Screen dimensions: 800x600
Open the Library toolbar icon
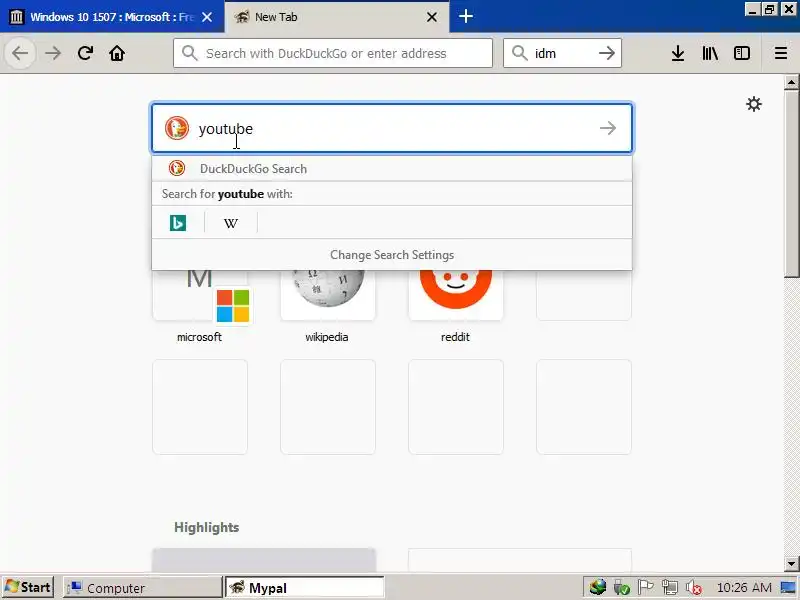[710, 53]
